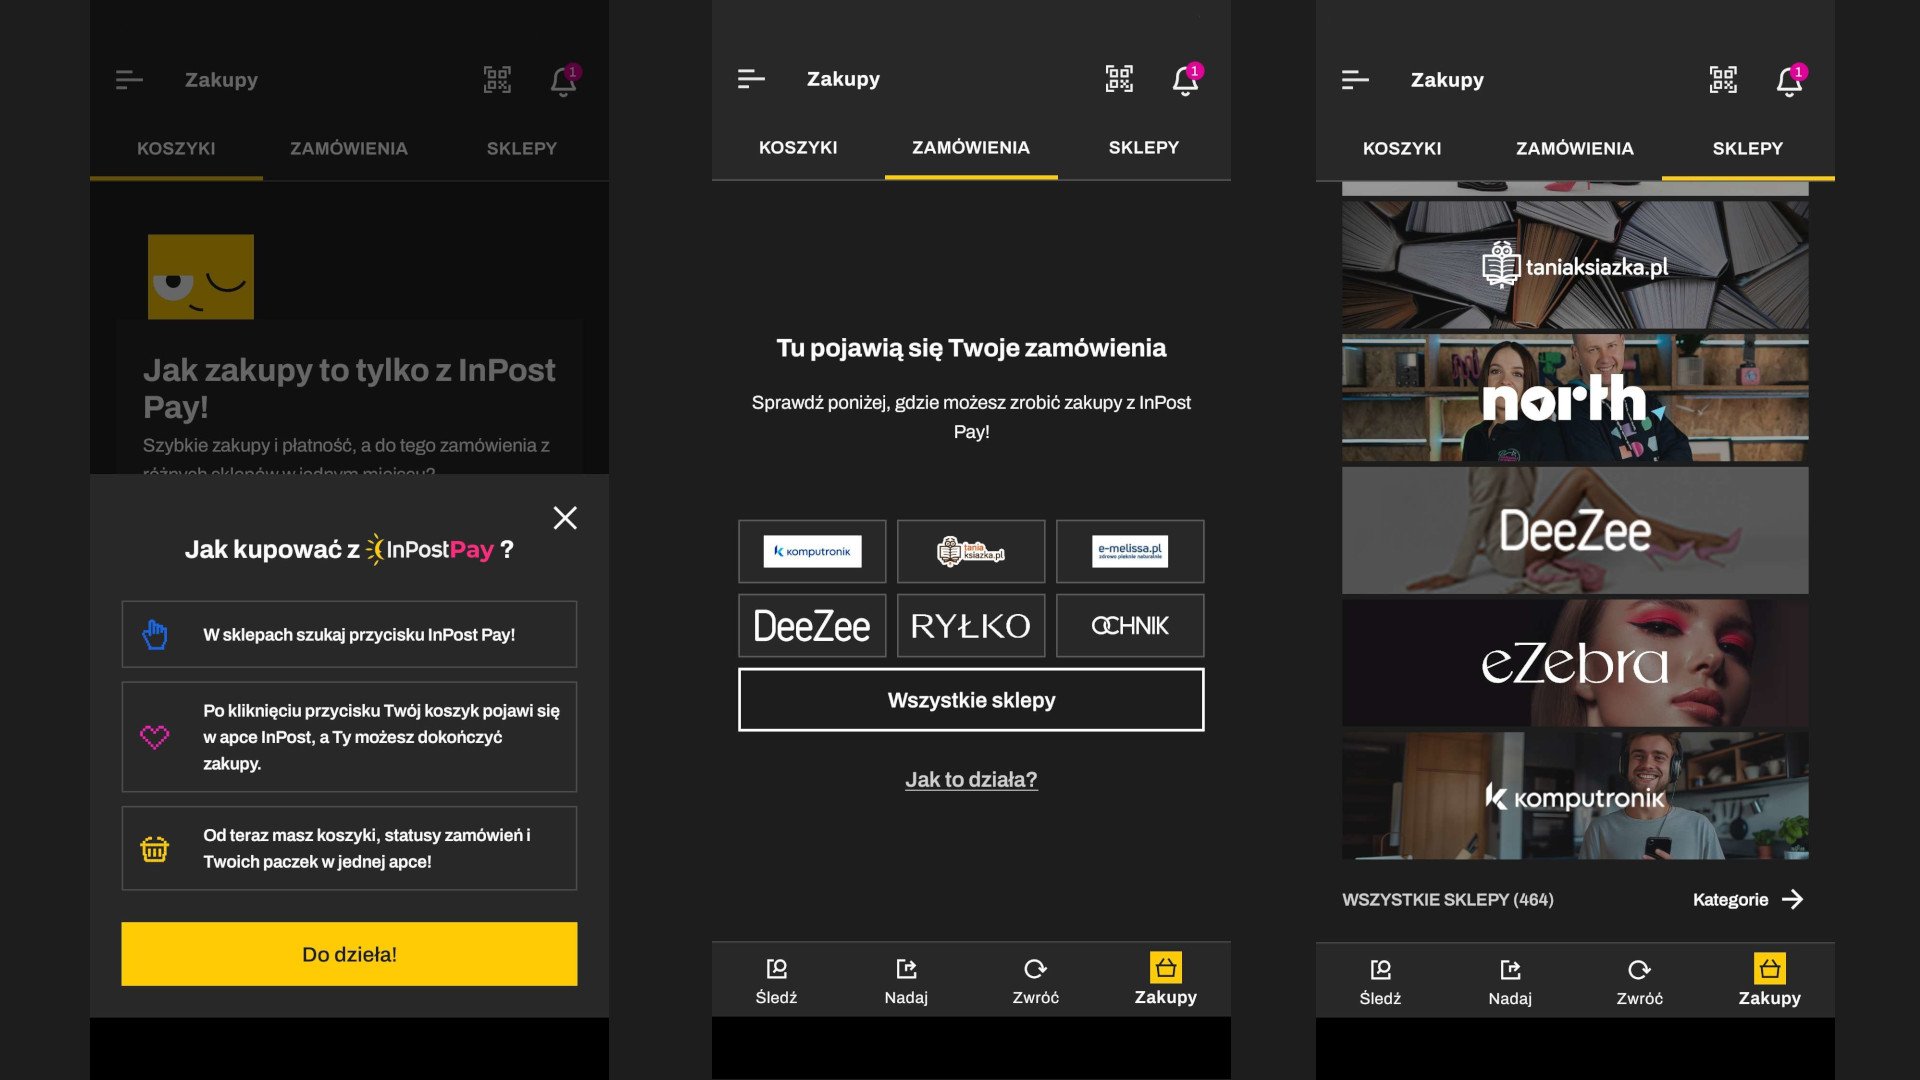
Task: Select the ZAMÓWIENIA tab in middle screen
Action: 971,148
